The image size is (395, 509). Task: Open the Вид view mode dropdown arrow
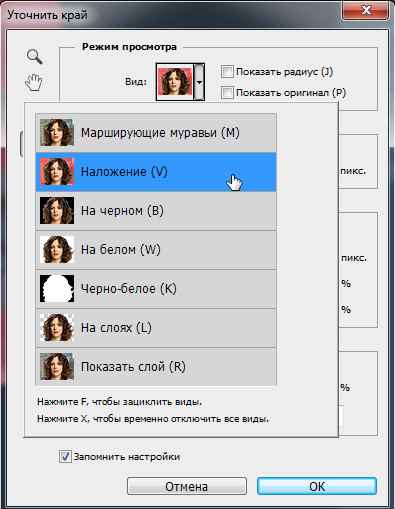point(199,82)
